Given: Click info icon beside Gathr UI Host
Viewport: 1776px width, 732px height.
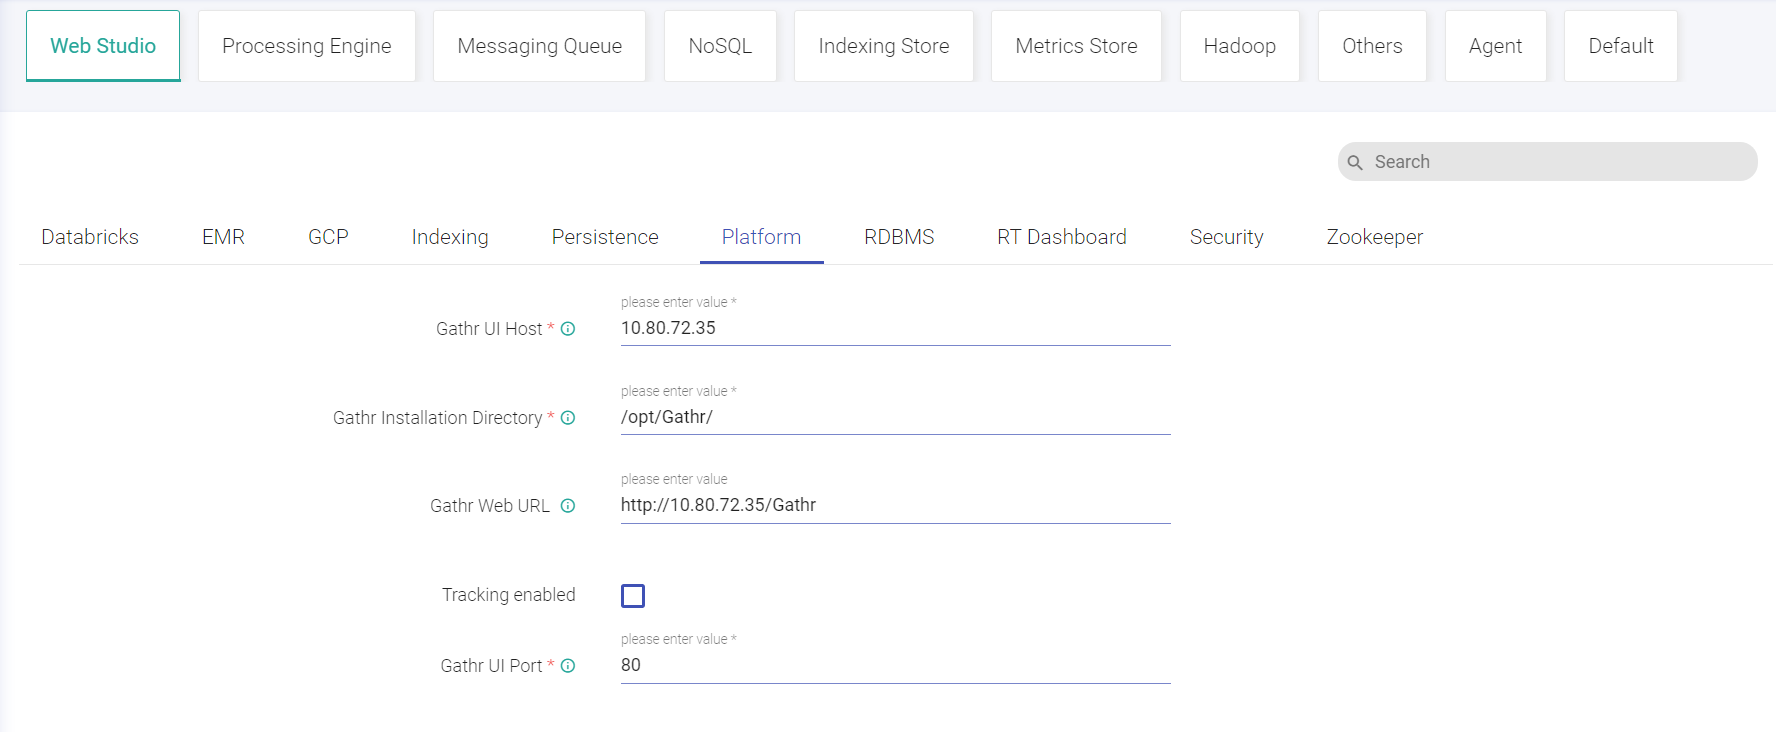Looking at the screenshot, I should point(568,329).
